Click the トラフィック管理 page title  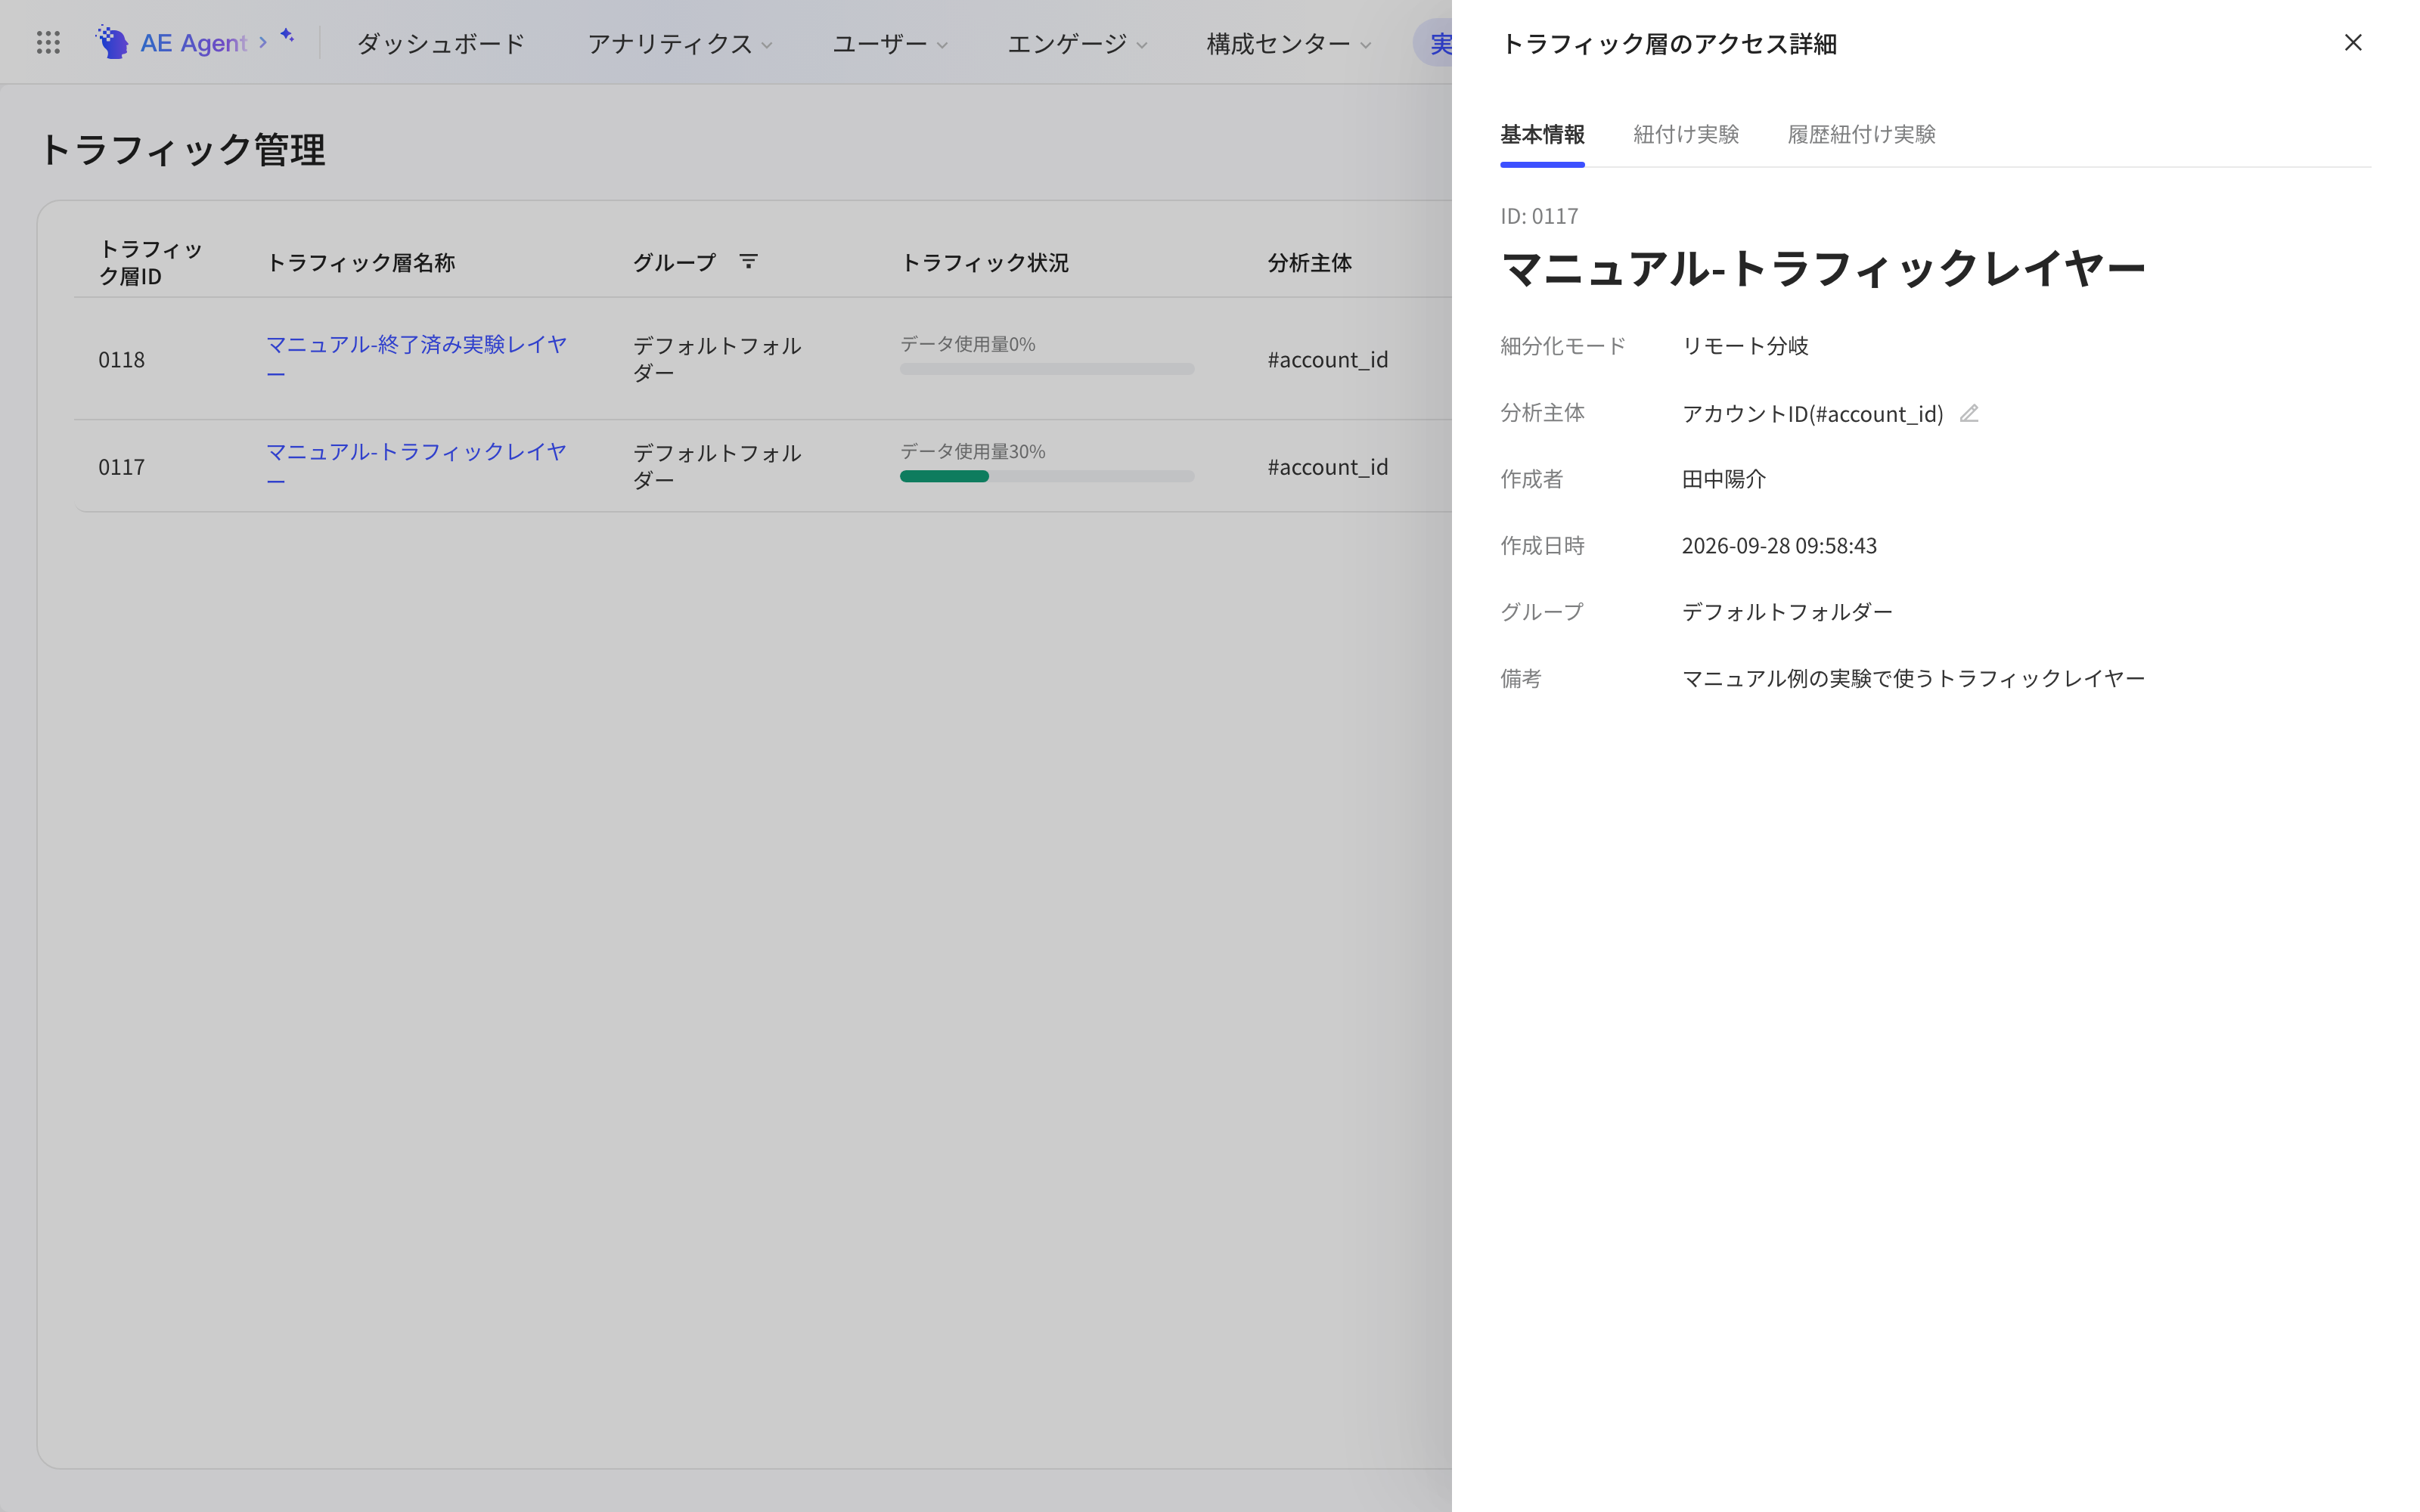182,150
